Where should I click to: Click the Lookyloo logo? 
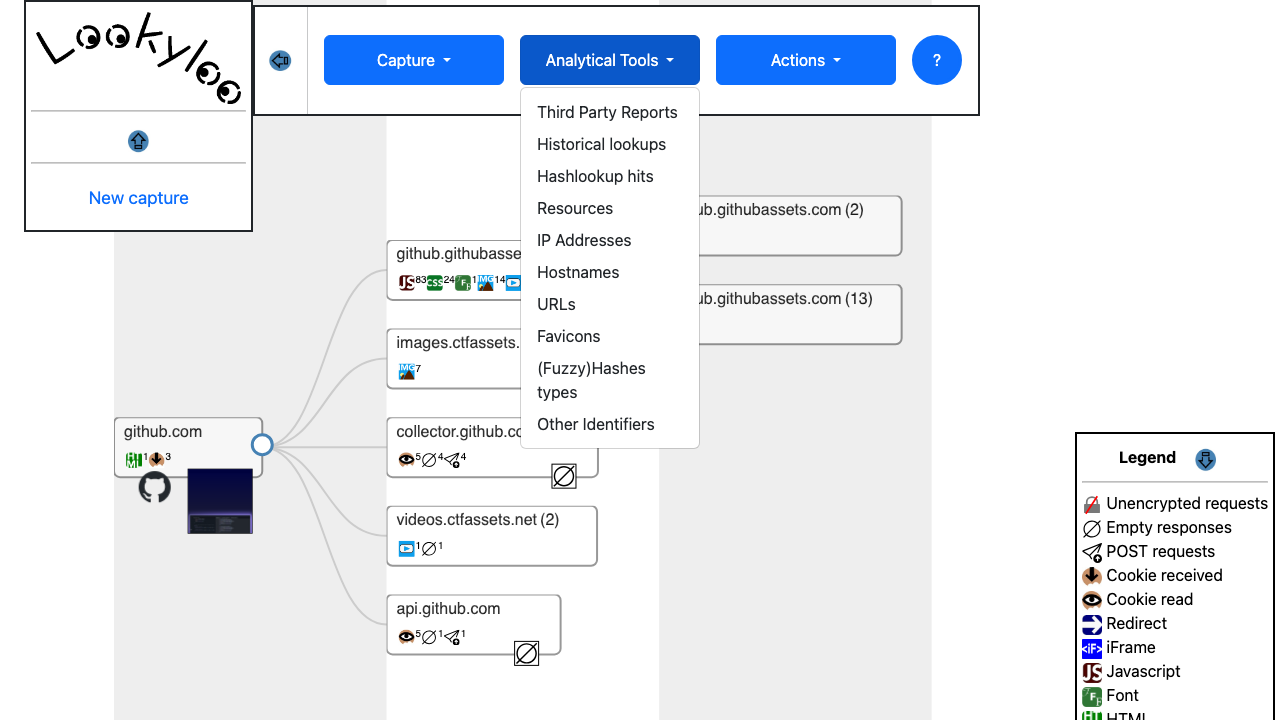(x=139, y=59)
